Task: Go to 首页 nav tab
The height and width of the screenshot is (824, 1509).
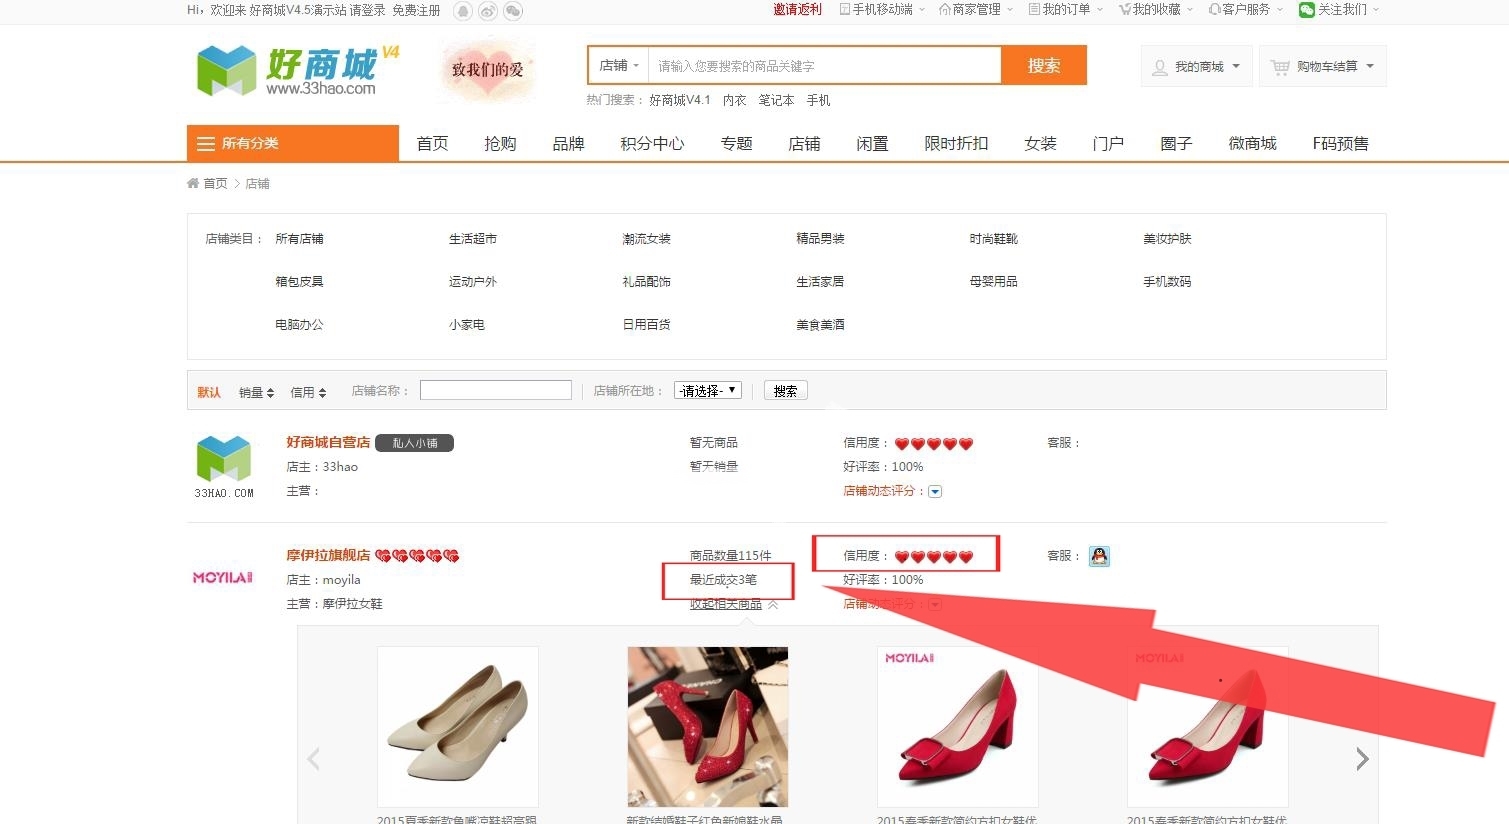Action: coord(432,144)
